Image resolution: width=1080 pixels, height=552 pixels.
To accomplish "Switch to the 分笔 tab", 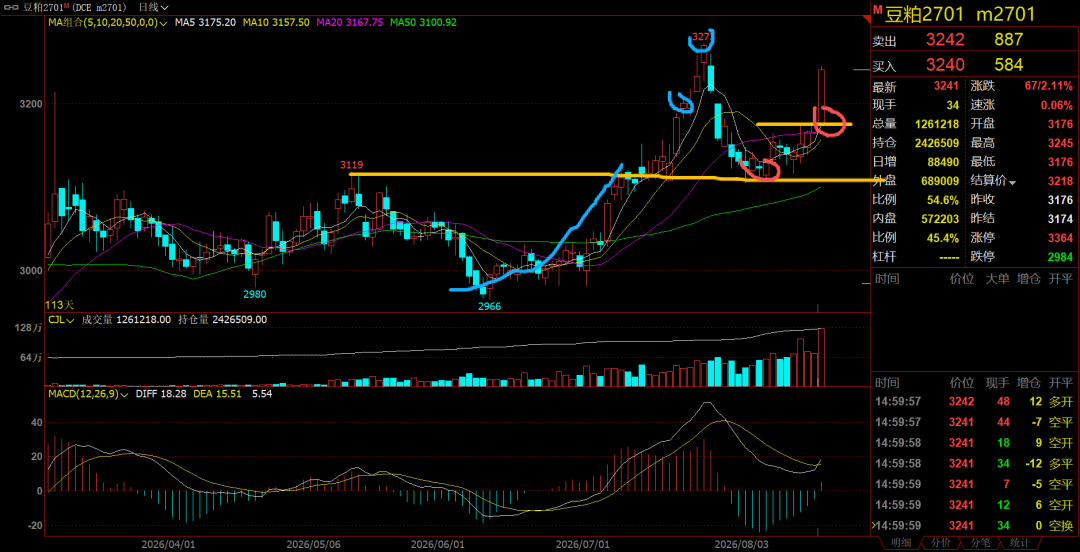I will tap(981, 543).
